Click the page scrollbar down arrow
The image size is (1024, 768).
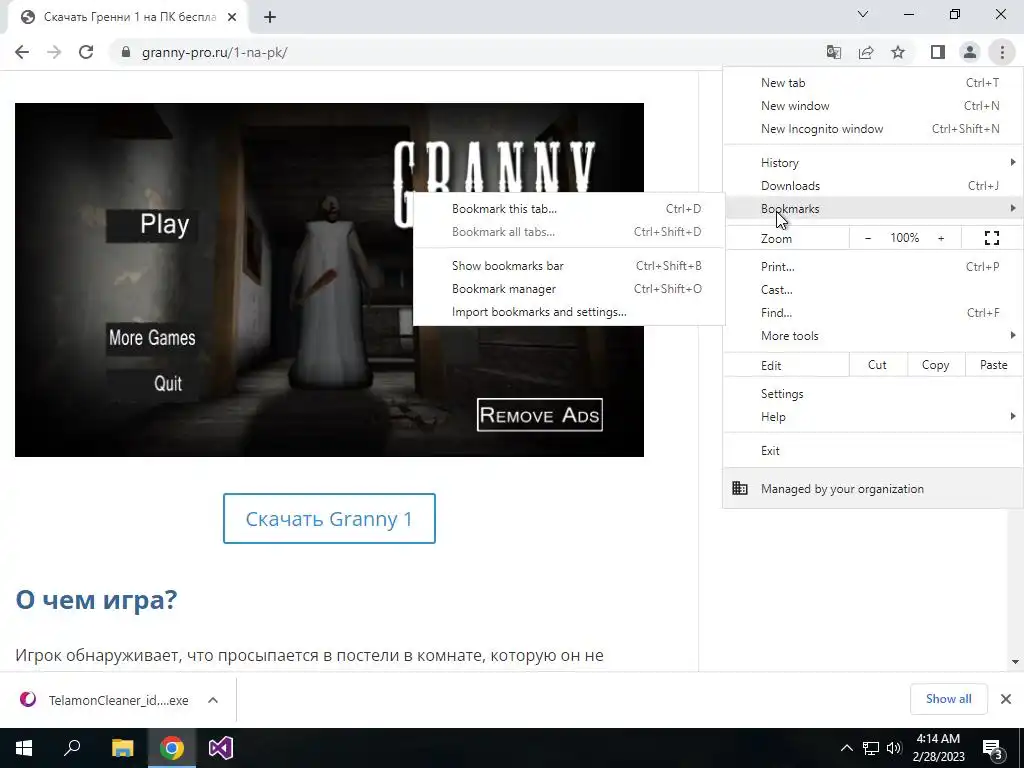1015,662
